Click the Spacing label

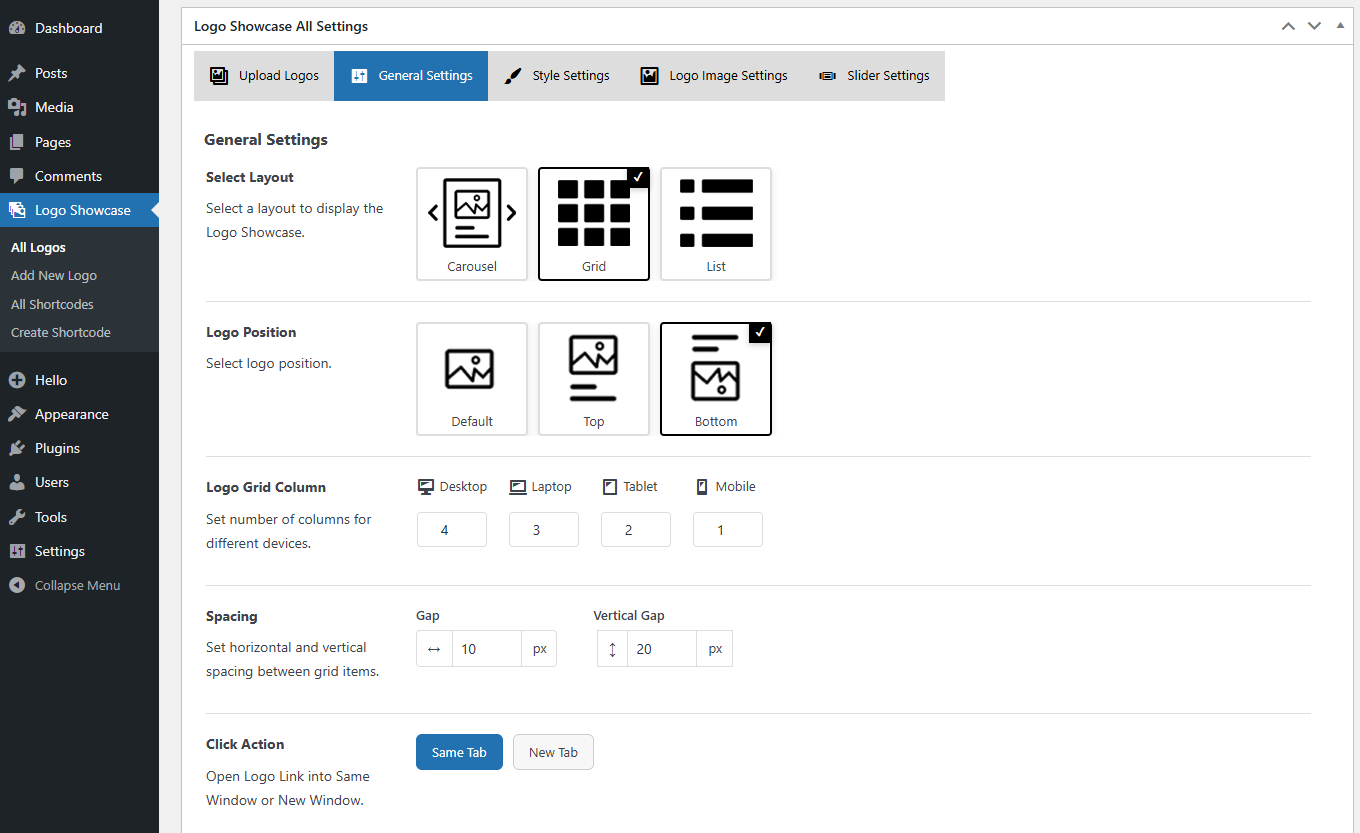click(232, 616)
